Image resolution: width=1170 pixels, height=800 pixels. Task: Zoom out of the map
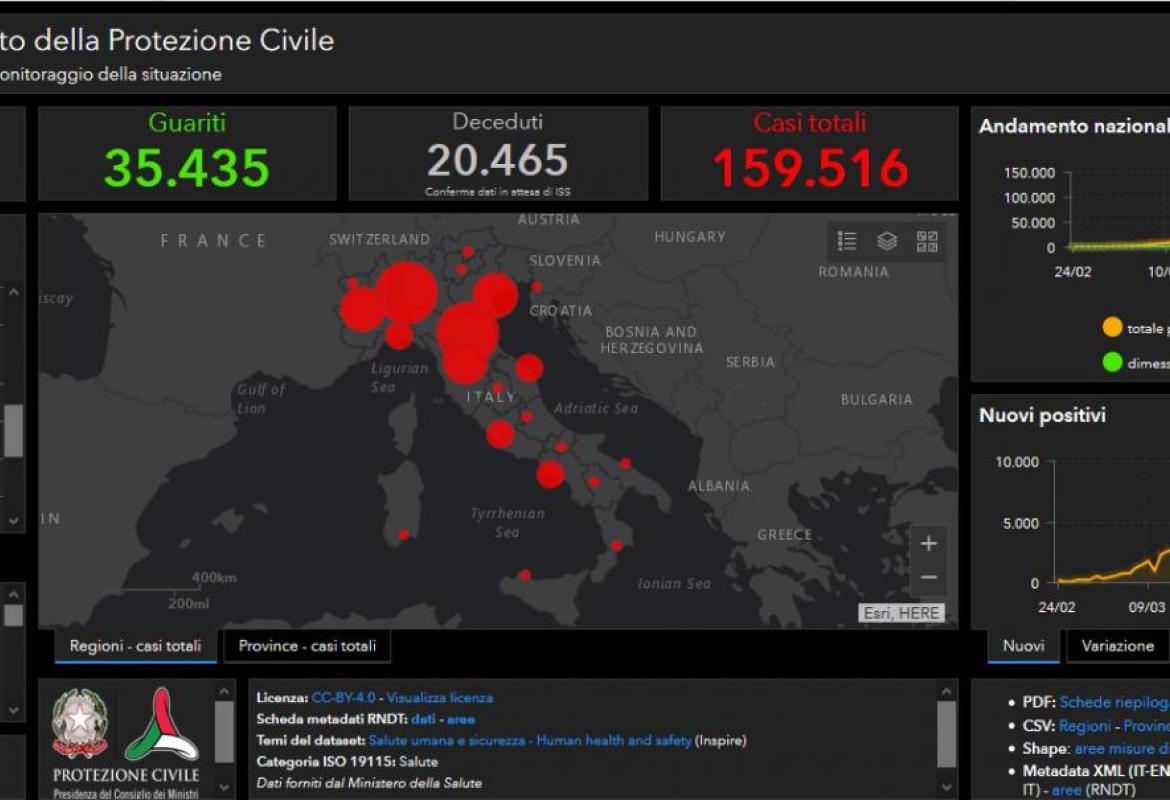[928, 578]
